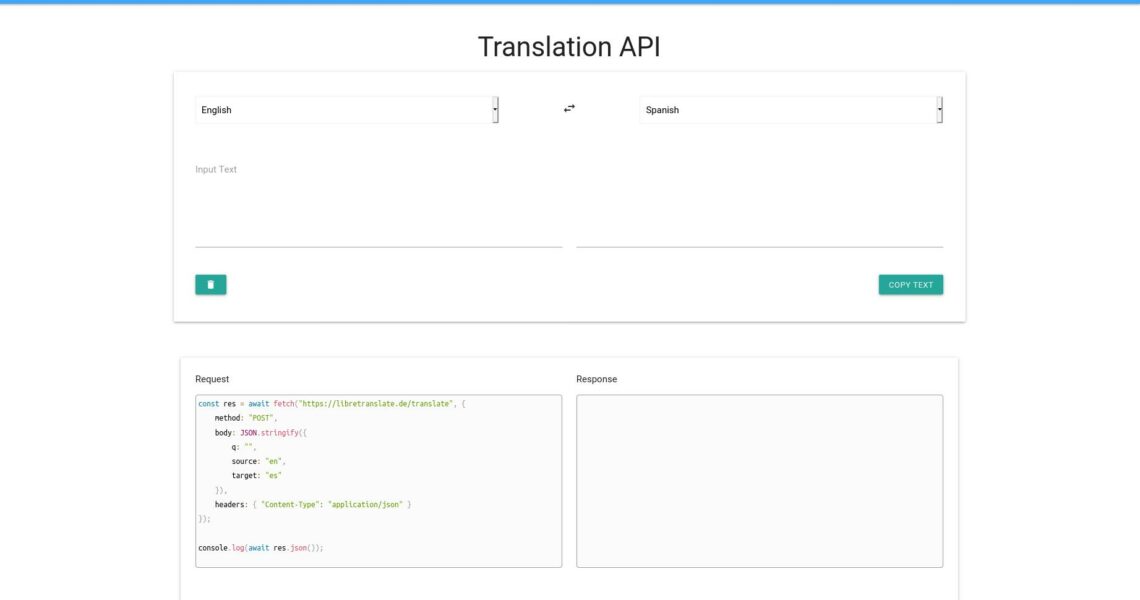Click the swap languages arrows icon
Viewport: 1140px width, 600px height.
click(x=569, y=109)
